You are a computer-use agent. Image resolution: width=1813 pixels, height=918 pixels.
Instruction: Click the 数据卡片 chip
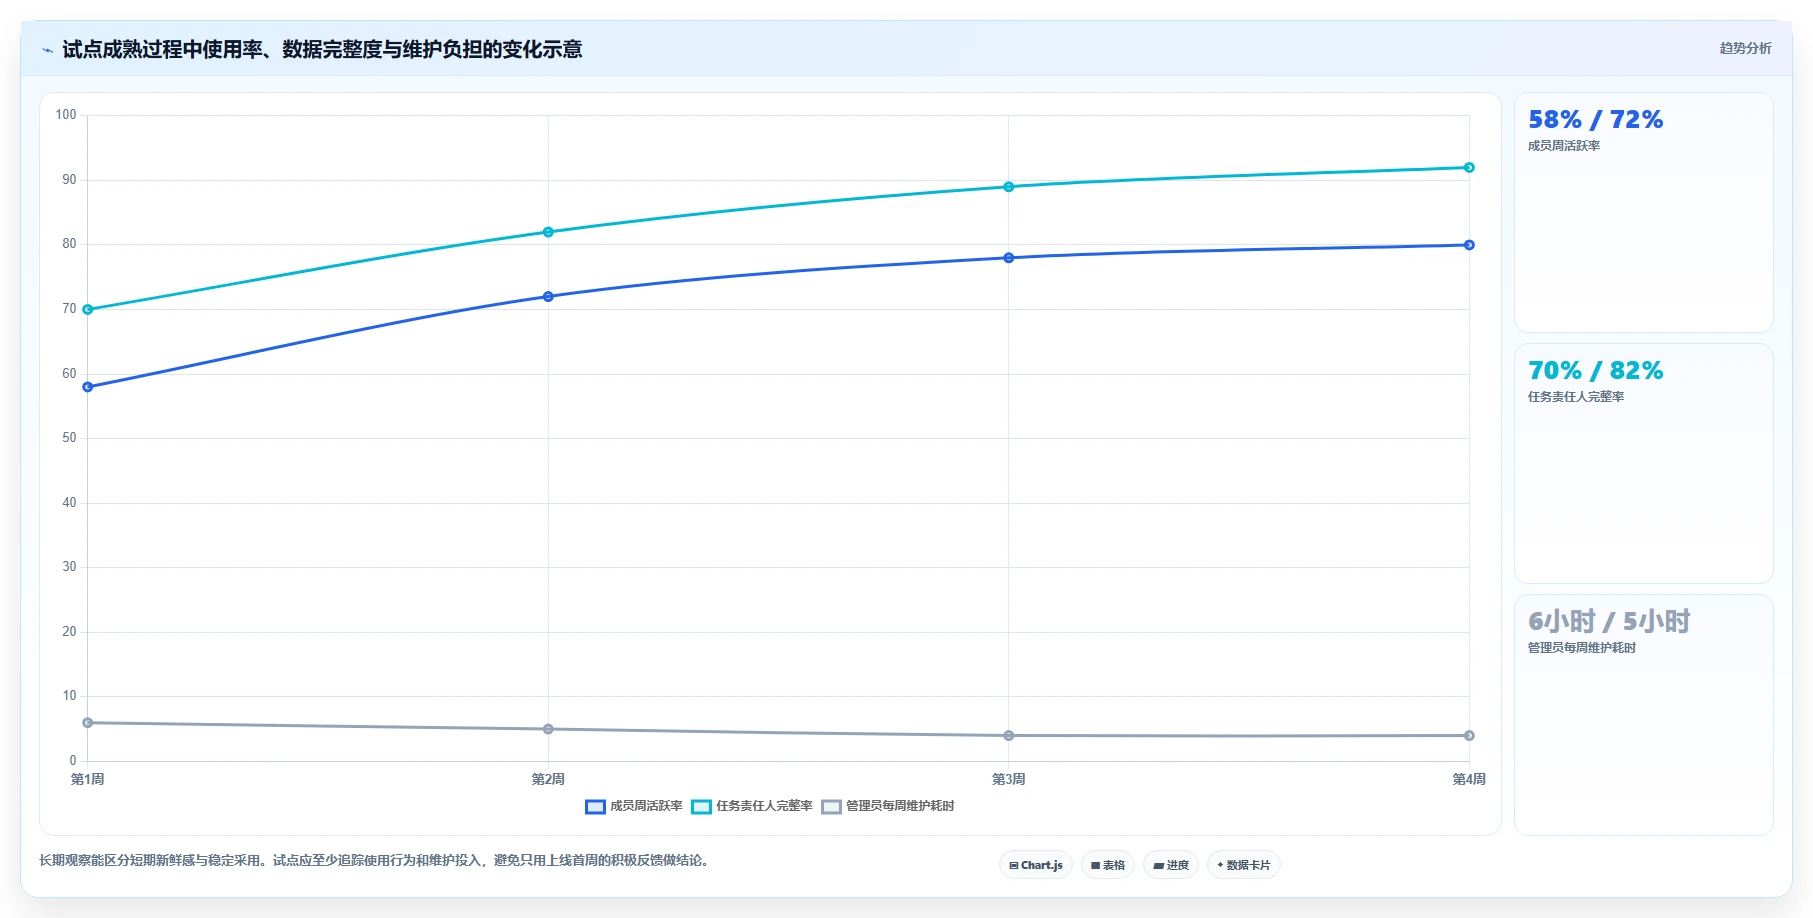click(1244, 865)
